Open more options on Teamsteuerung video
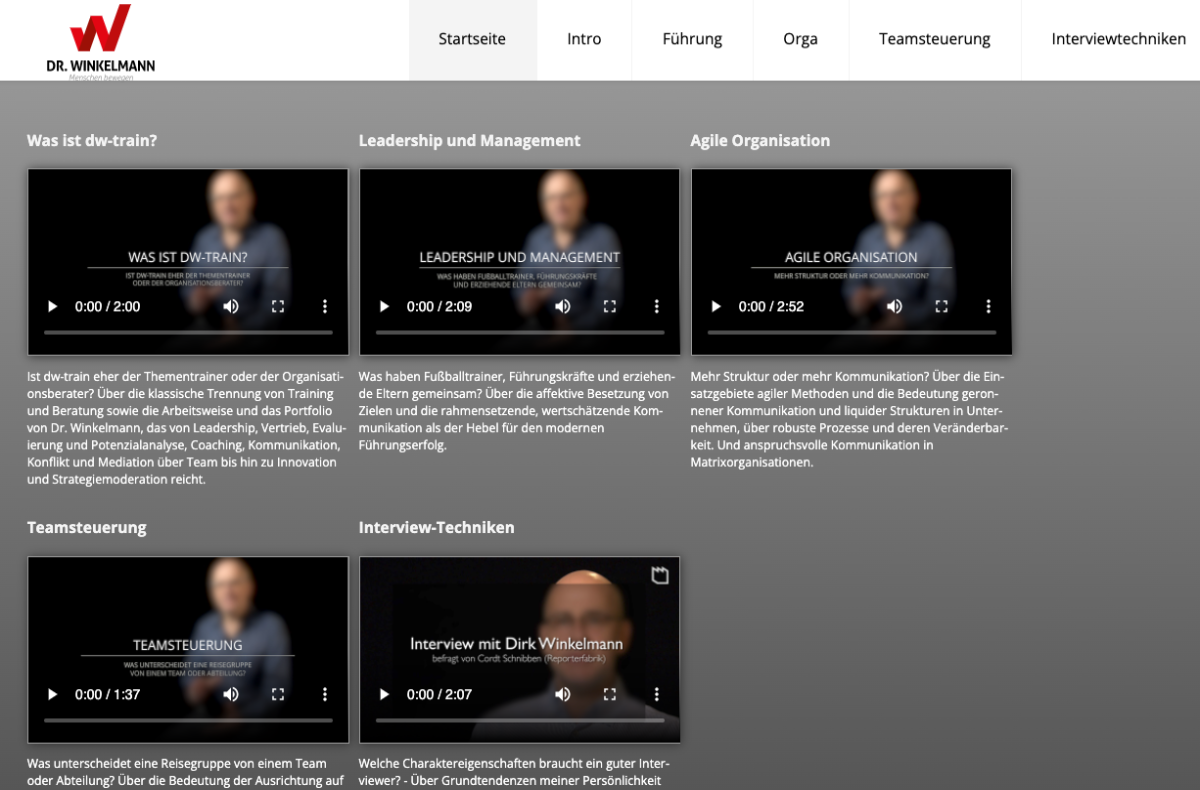This screenshot has height=790, width=1200. pos(325,694)
